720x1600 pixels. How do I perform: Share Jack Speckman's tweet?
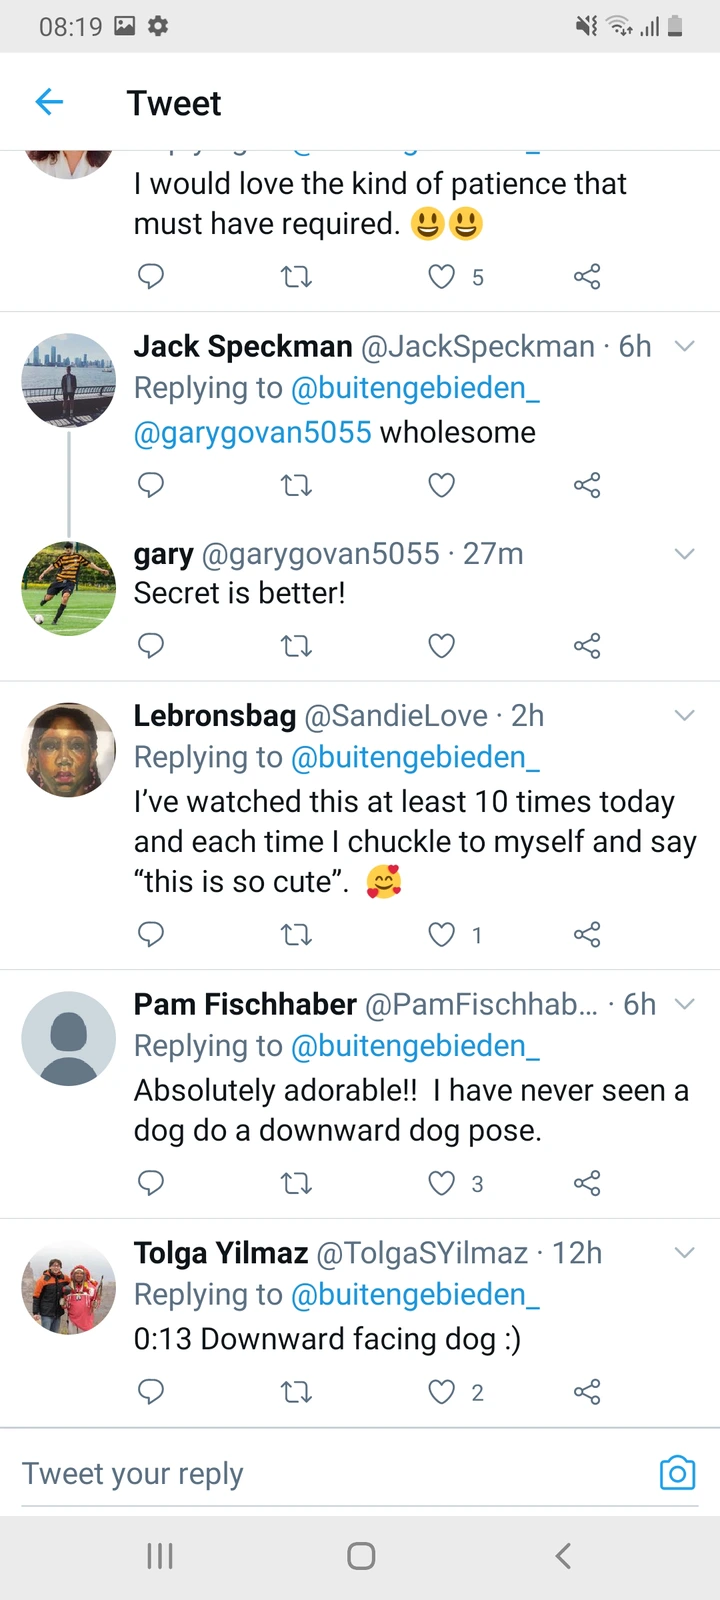click(587, 485)
